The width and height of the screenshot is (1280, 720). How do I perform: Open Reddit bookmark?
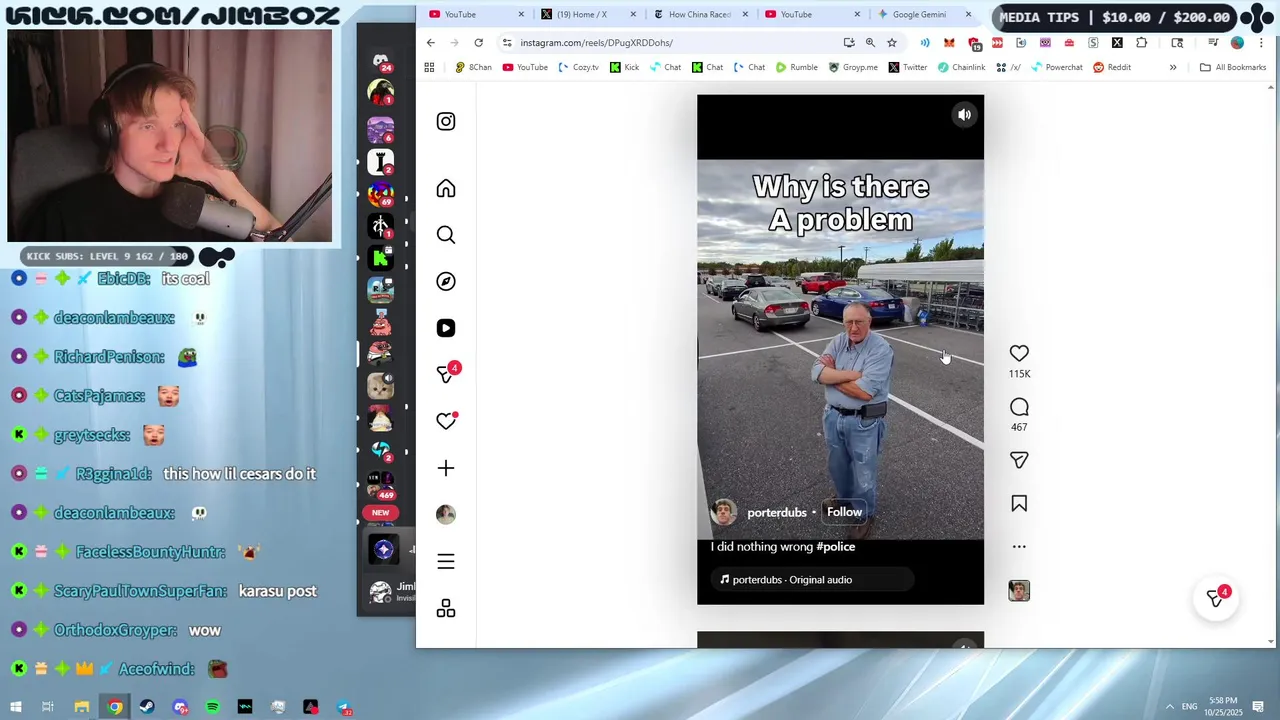coord(1112,67)
